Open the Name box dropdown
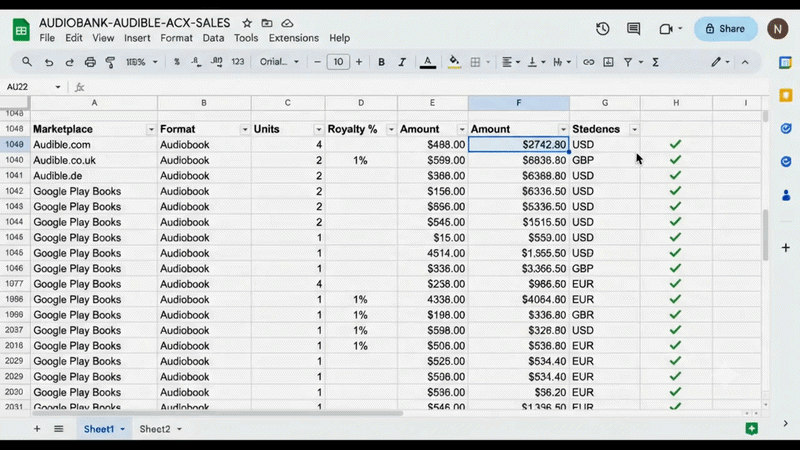The image size is (800, 450). point(58,87)
